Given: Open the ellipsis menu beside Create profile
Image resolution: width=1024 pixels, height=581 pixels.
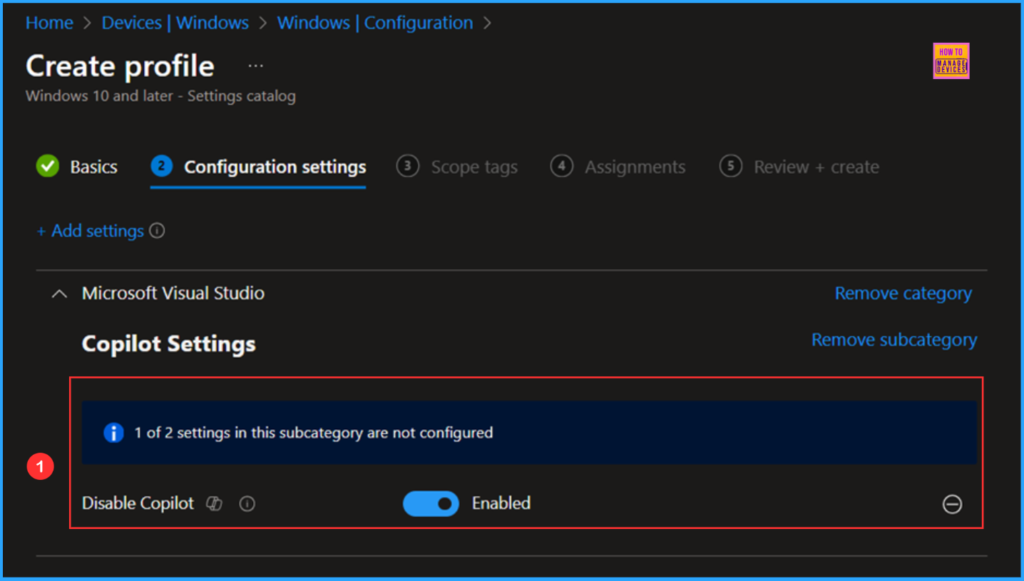Looking at the screenshot, I should 255,67.
